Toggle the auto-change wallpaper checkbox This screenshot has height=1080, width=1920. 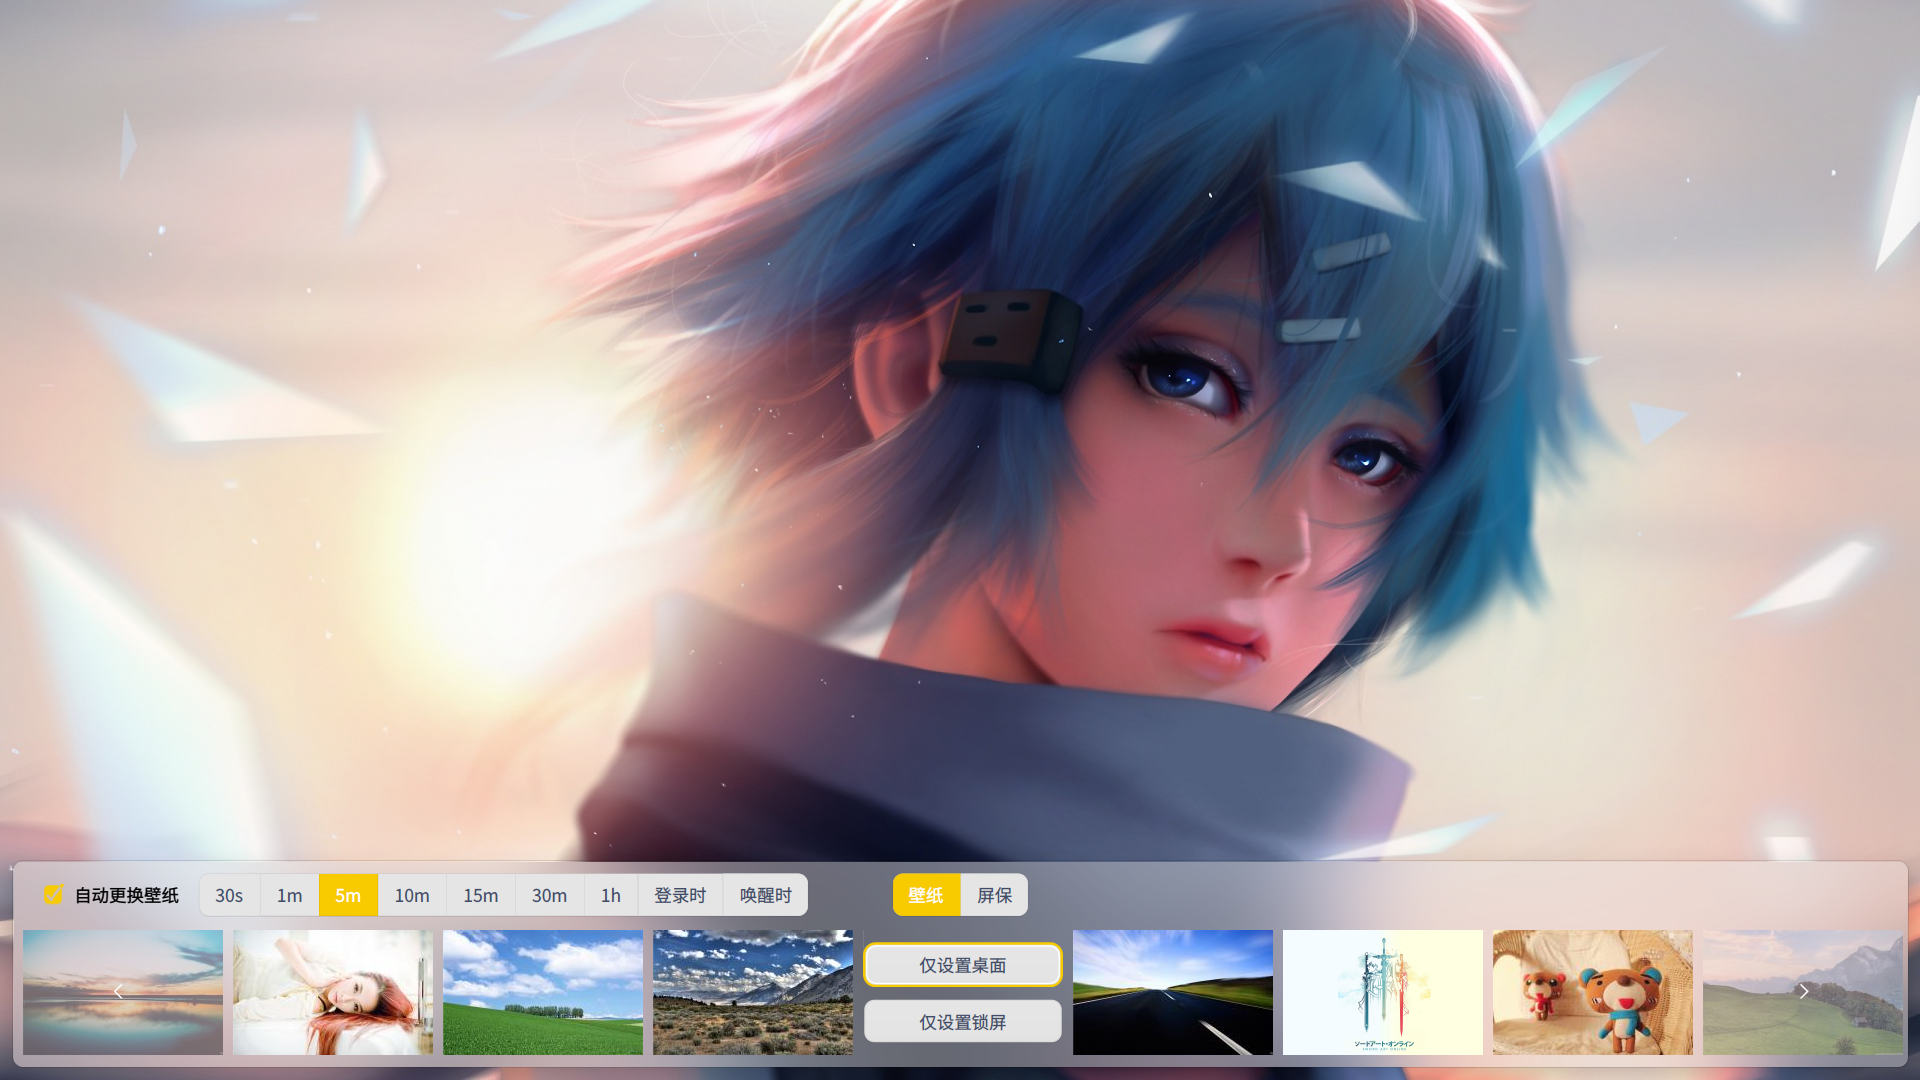pos(53,895)
